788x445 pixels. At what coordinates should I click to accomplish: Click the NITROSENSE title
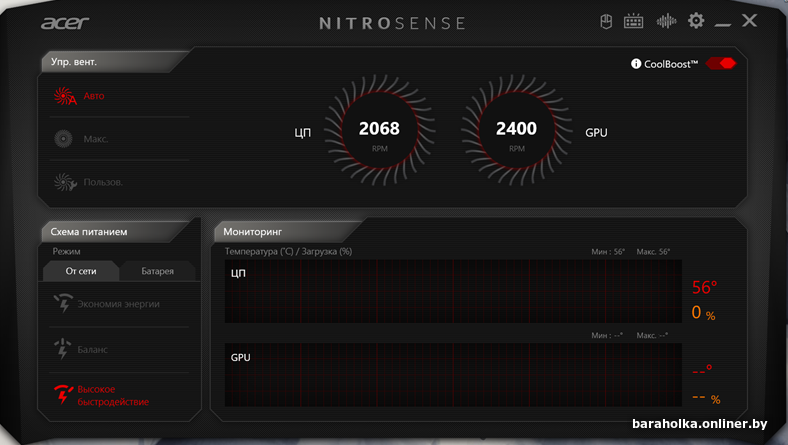392,23
